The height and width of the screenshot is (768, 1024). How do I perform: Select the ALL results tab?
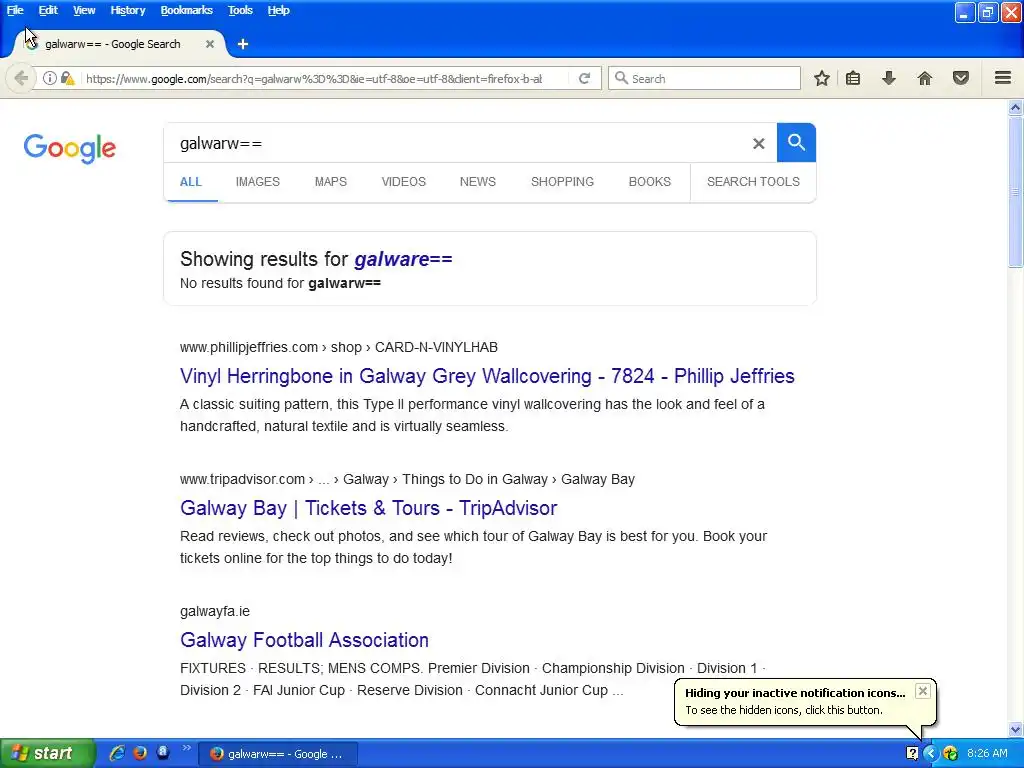pos(191,182)
